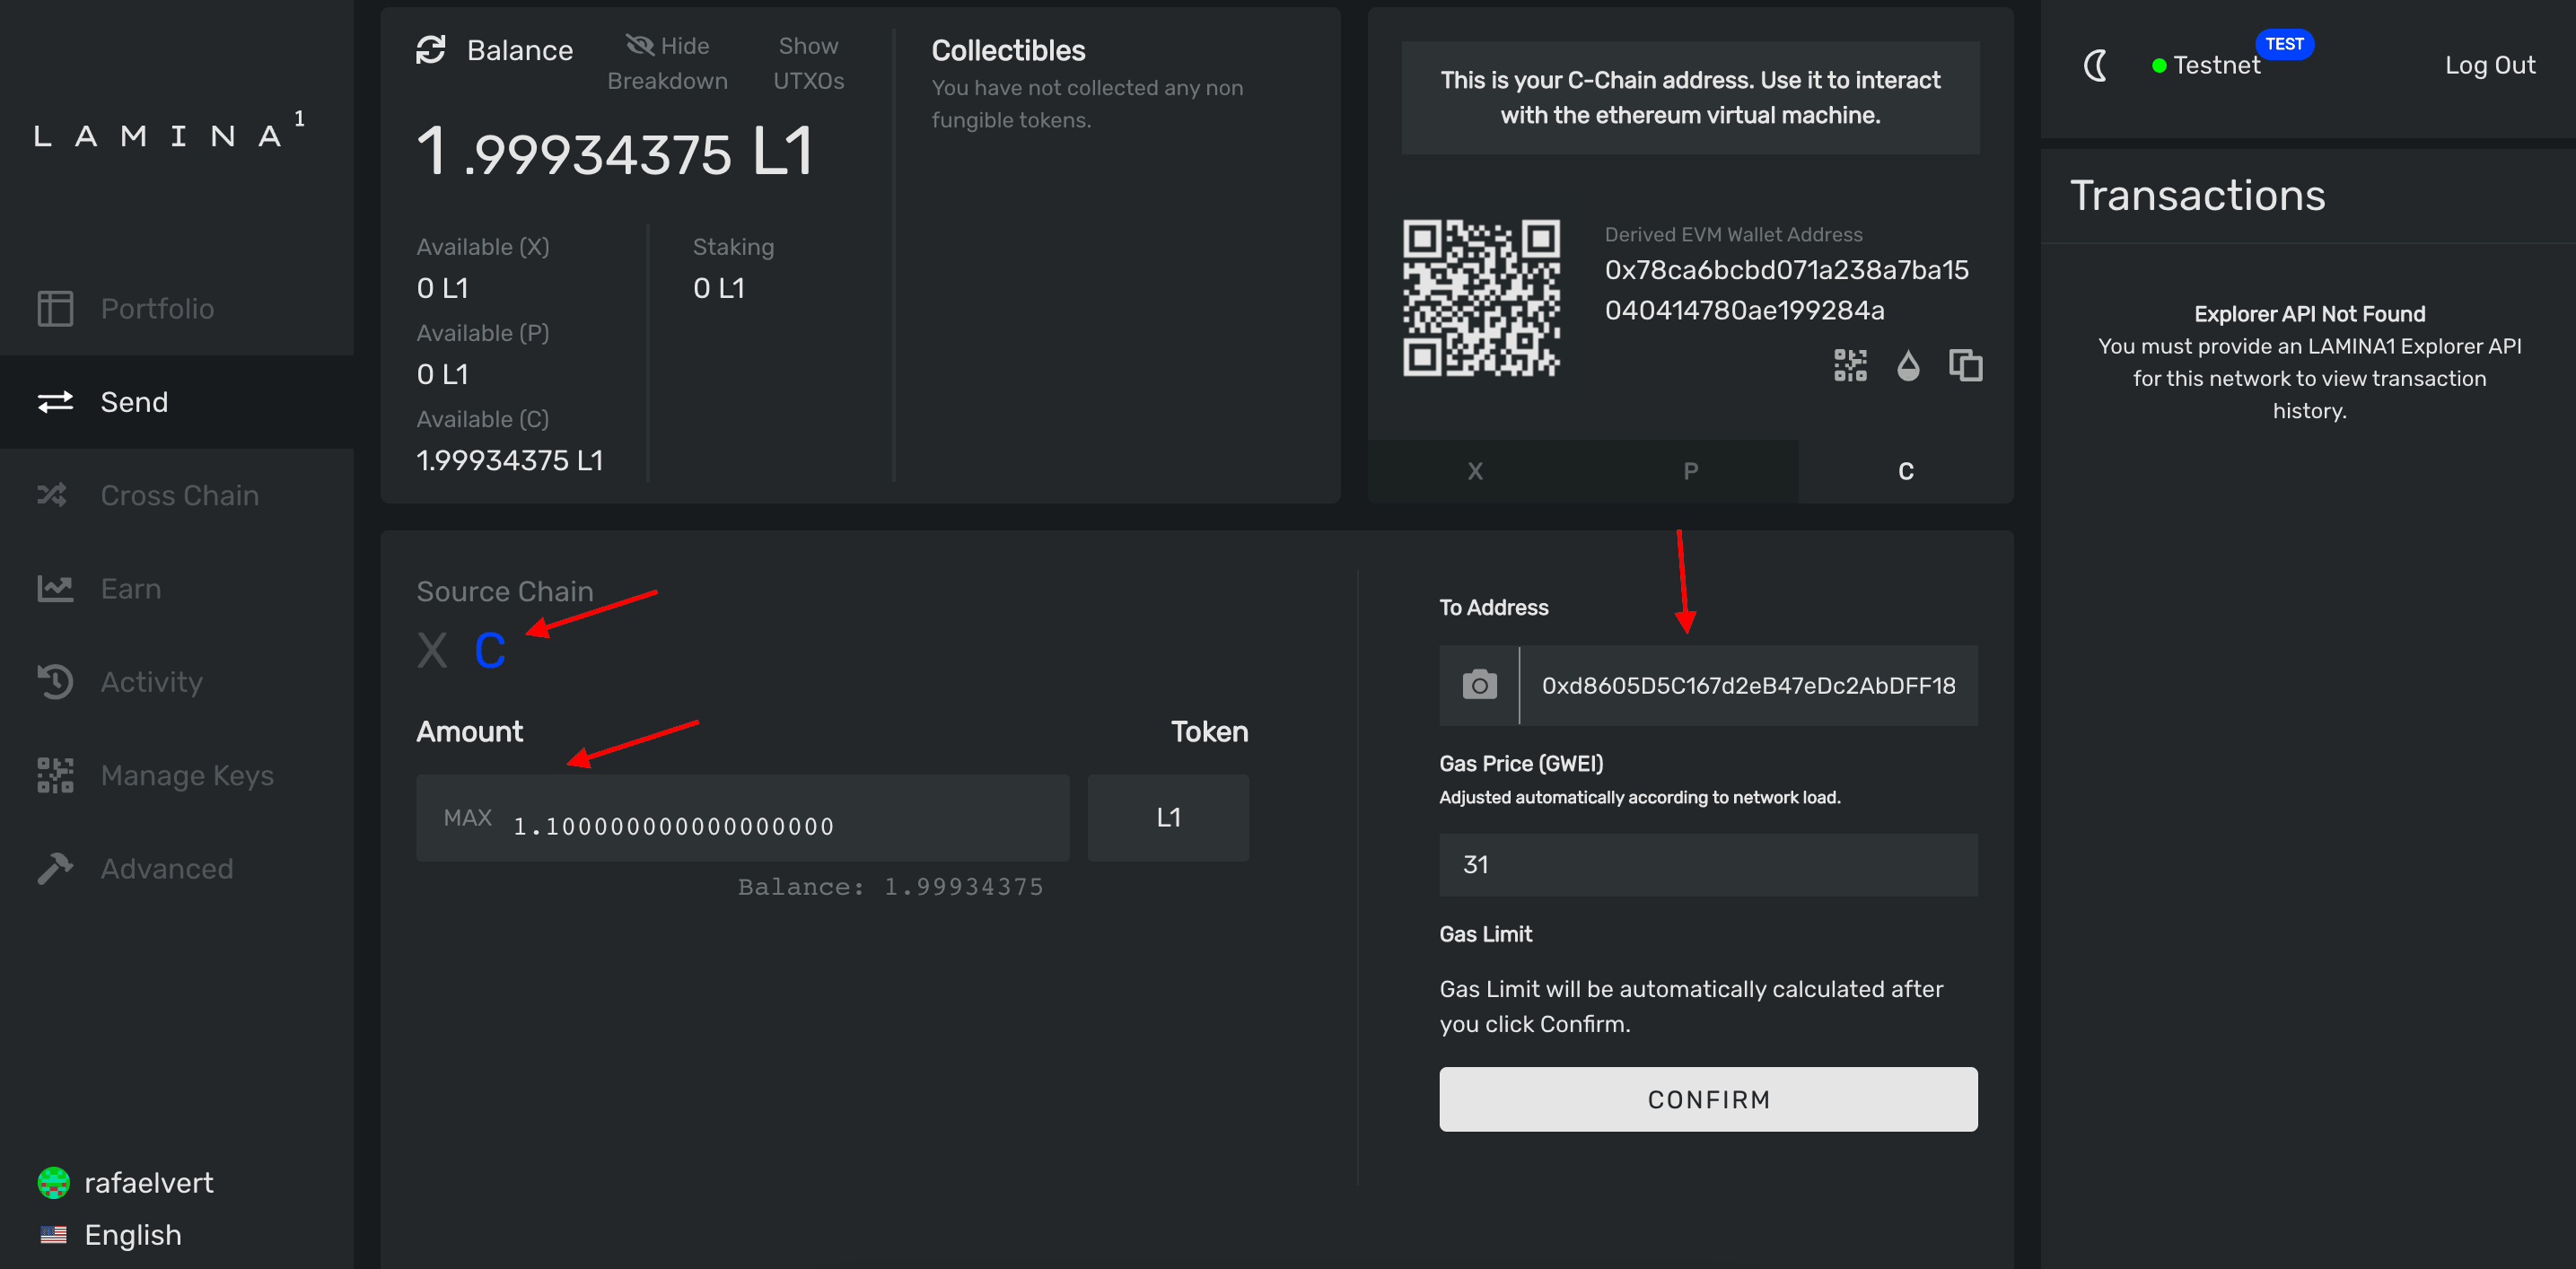
Task: Show UTXOs in balance panel
Action: click(x=808, y=63)
